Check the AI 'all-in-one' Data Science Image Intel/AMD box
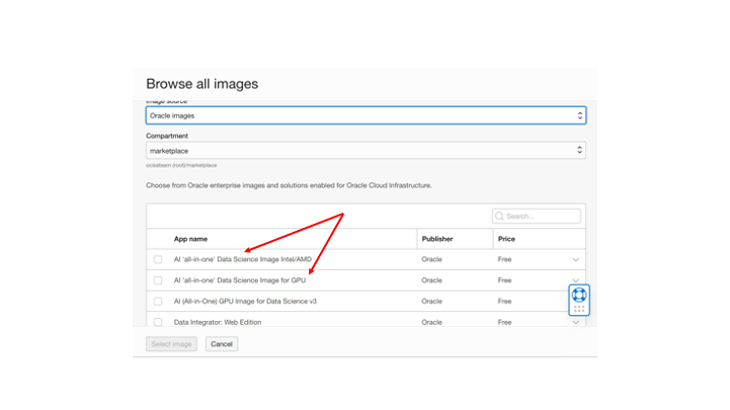The height and width of the screenshot is (410, 730). (158, 259)
